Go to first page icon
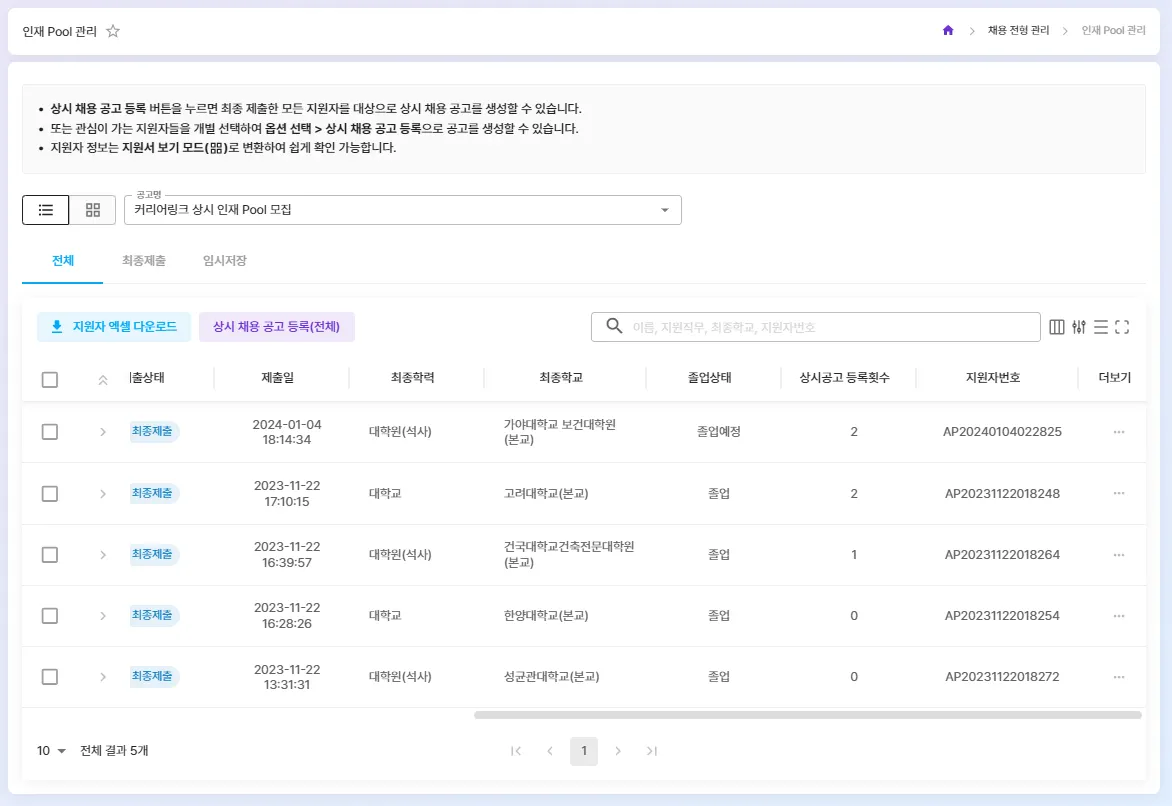 pyautogui.click(x=516, y=751)
